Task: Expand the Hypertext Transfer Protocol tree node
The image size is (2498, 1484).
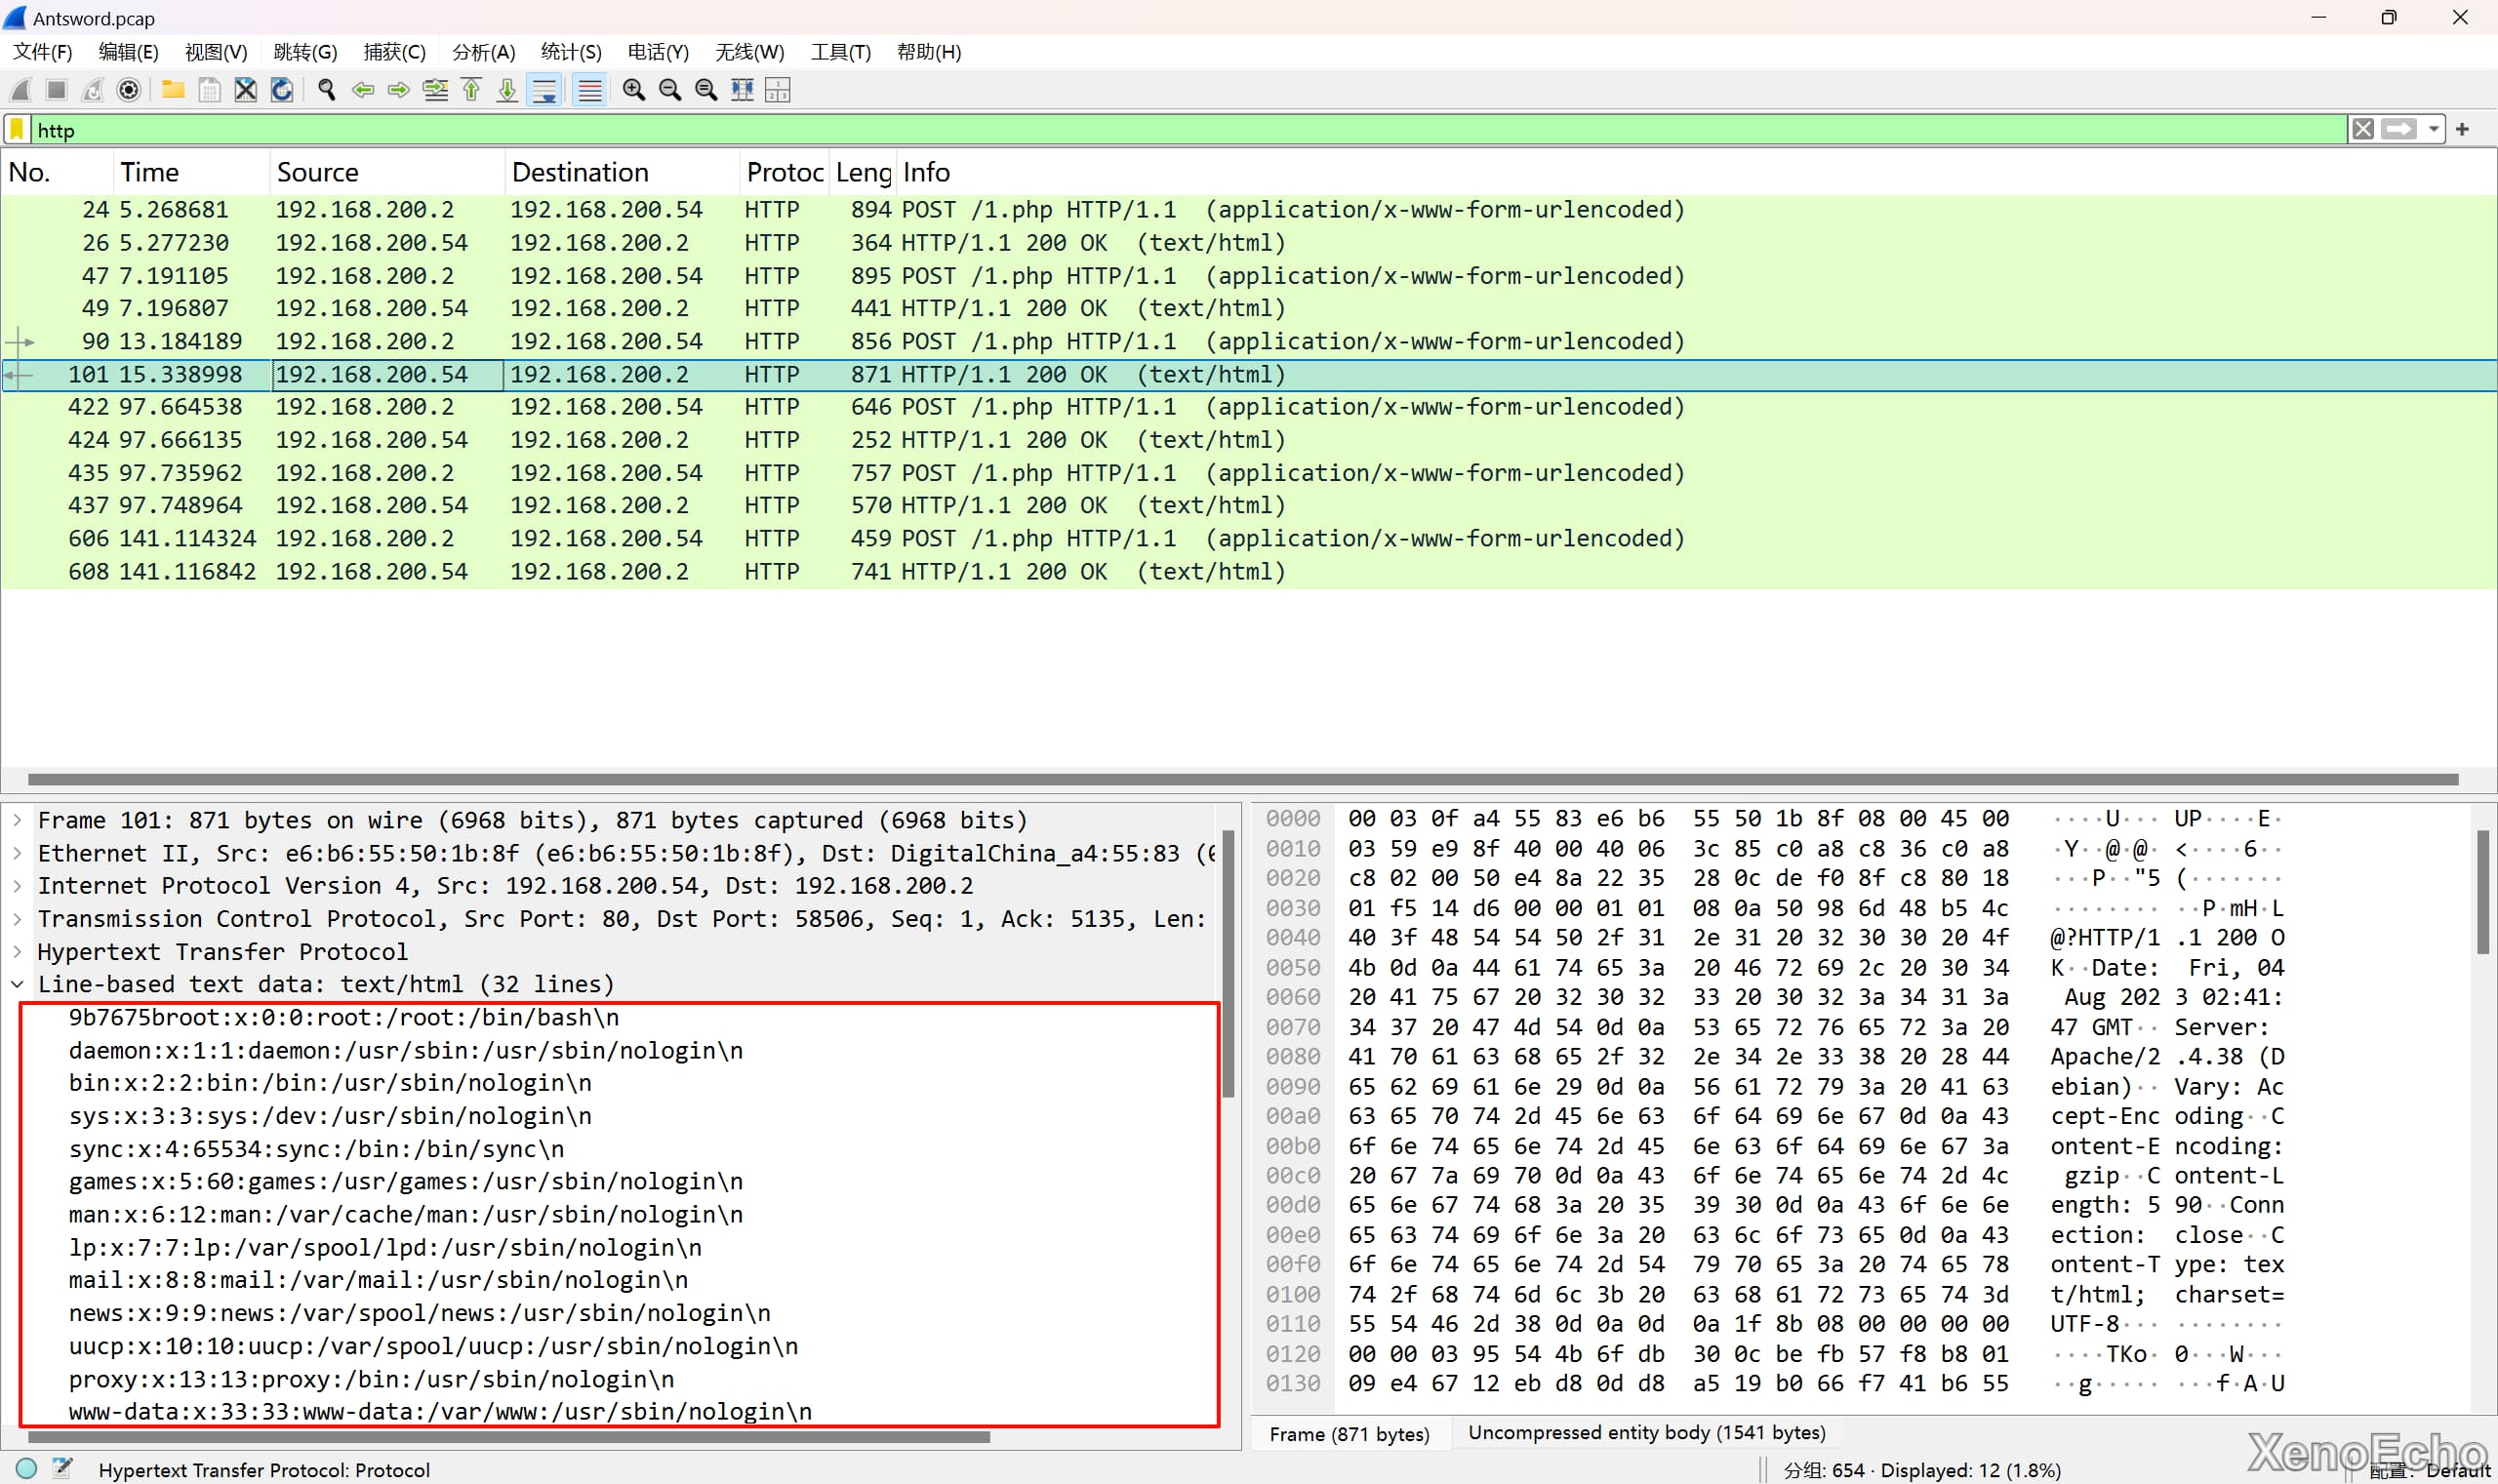Action: pyautogui.click(x=18, y=951)
